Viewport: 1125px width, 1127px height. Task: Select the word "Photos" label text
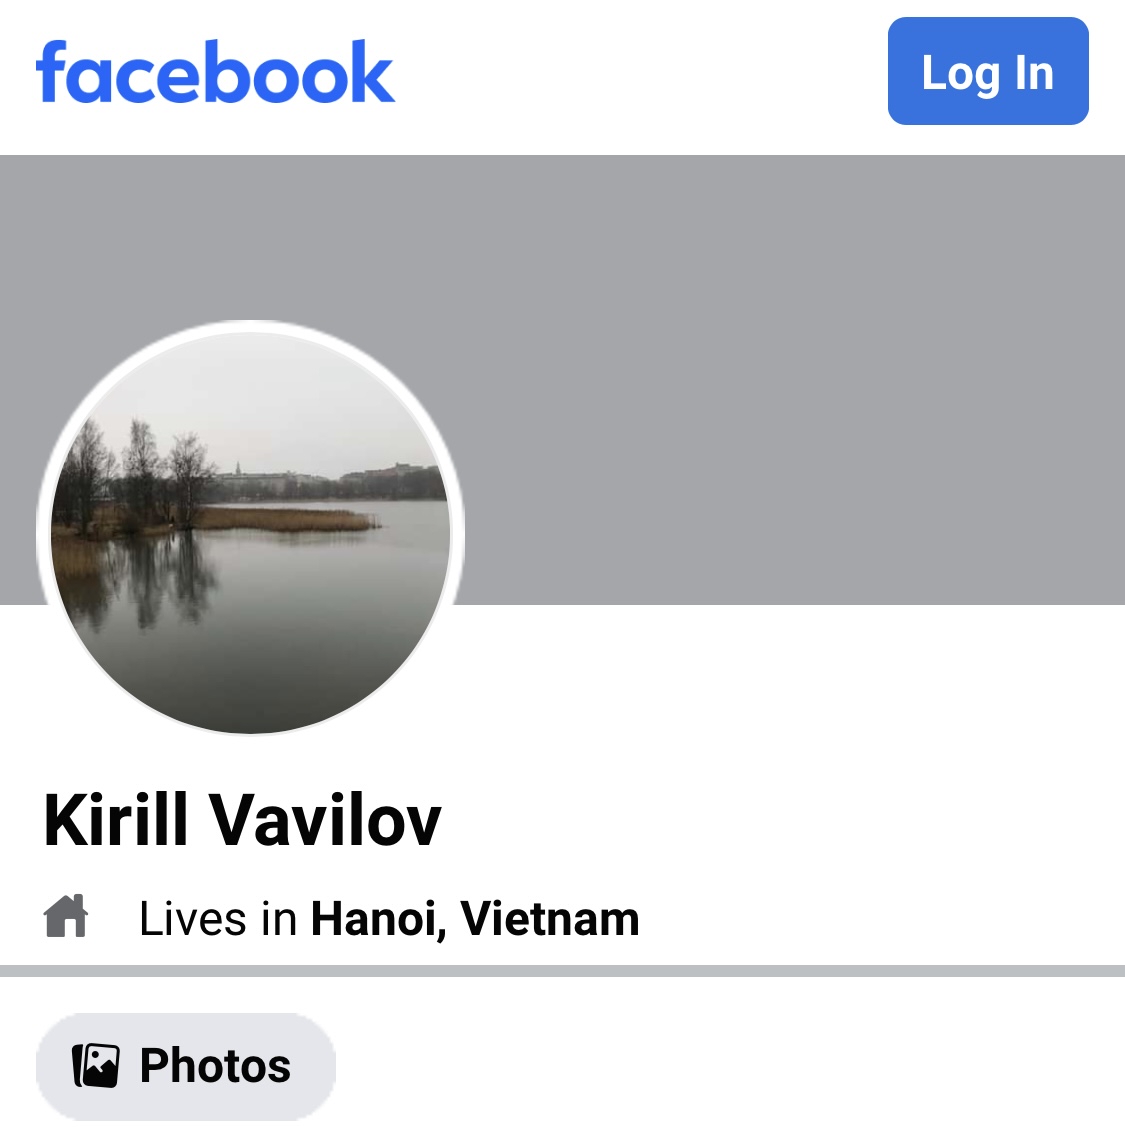[215, 1066]
